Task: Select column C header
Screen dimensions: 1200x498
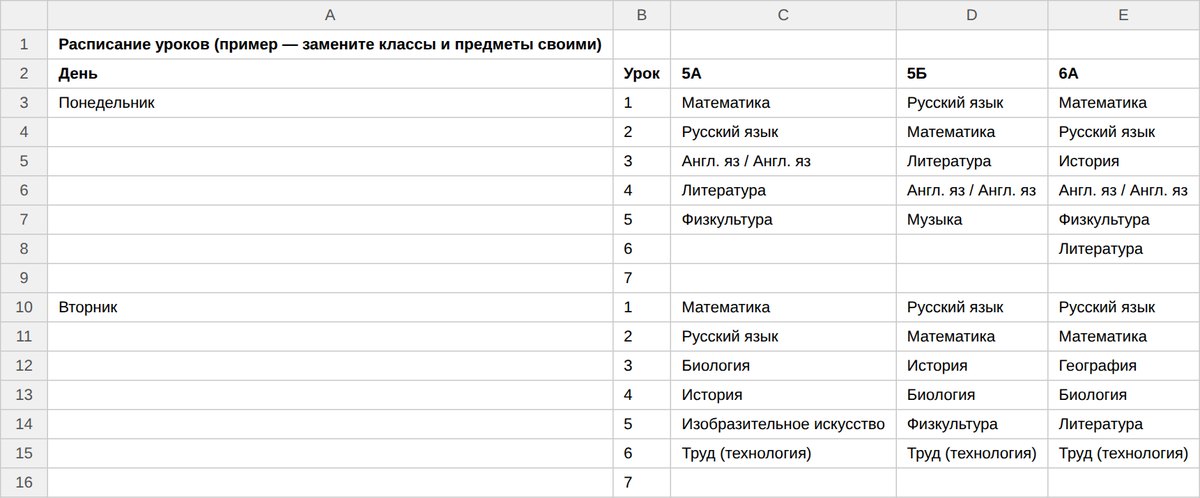Action: pyautogui.click(x=784, y=15)
